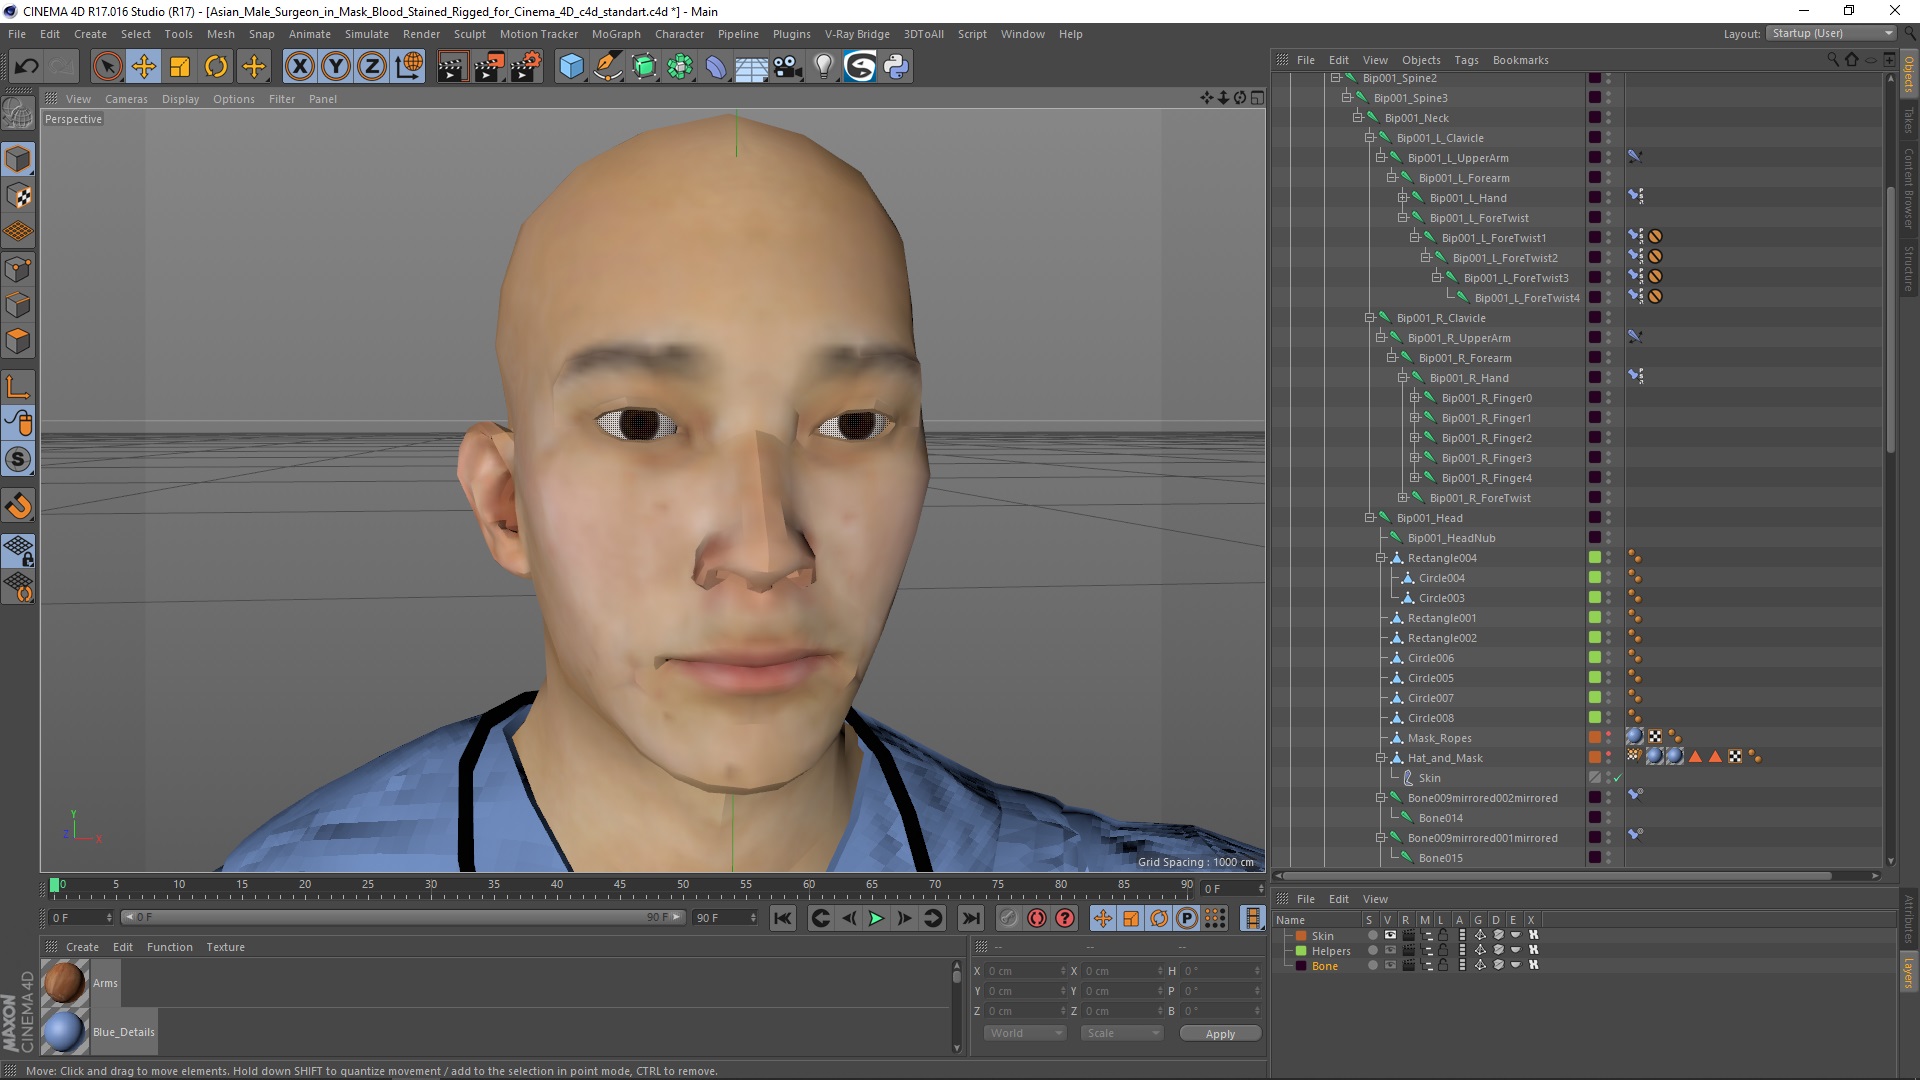Screen dimensions: 1920x1080
Task: Collapse Rectangle004 tree node
Action: (x=1381, y=558)
